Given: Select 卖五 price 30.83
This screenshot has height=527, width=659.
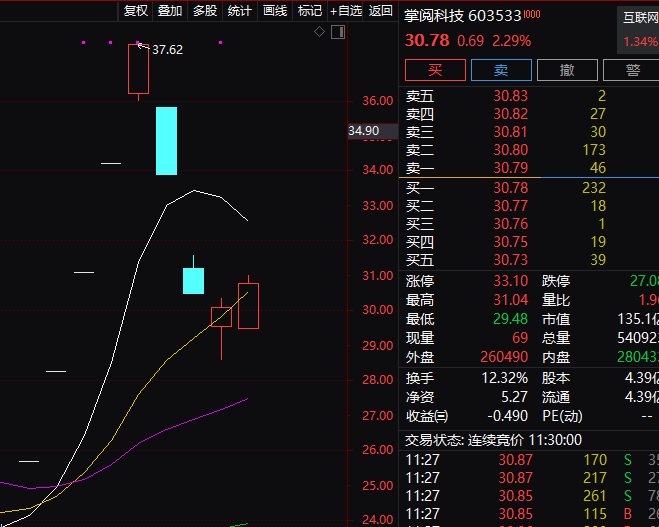Looking at the screenshot, I should pyautogui.click(x=510, y=96).
